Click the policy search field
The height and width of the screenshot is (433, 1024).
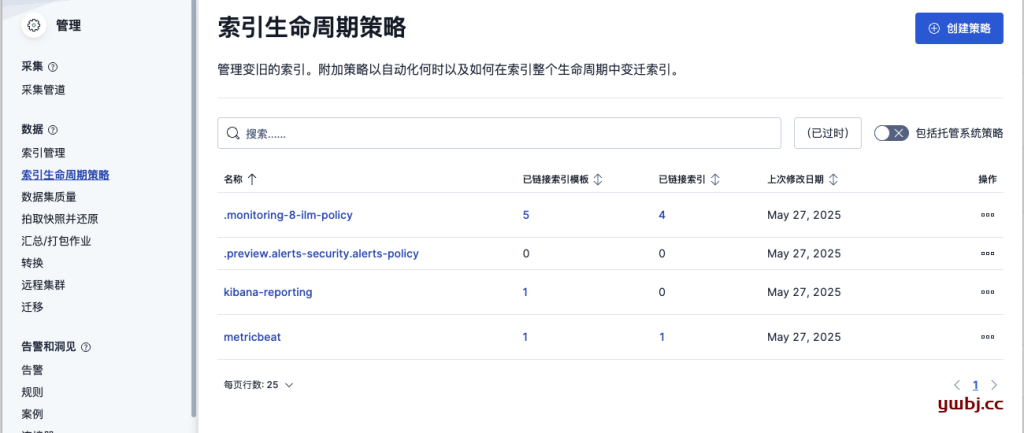coord(499,133)
